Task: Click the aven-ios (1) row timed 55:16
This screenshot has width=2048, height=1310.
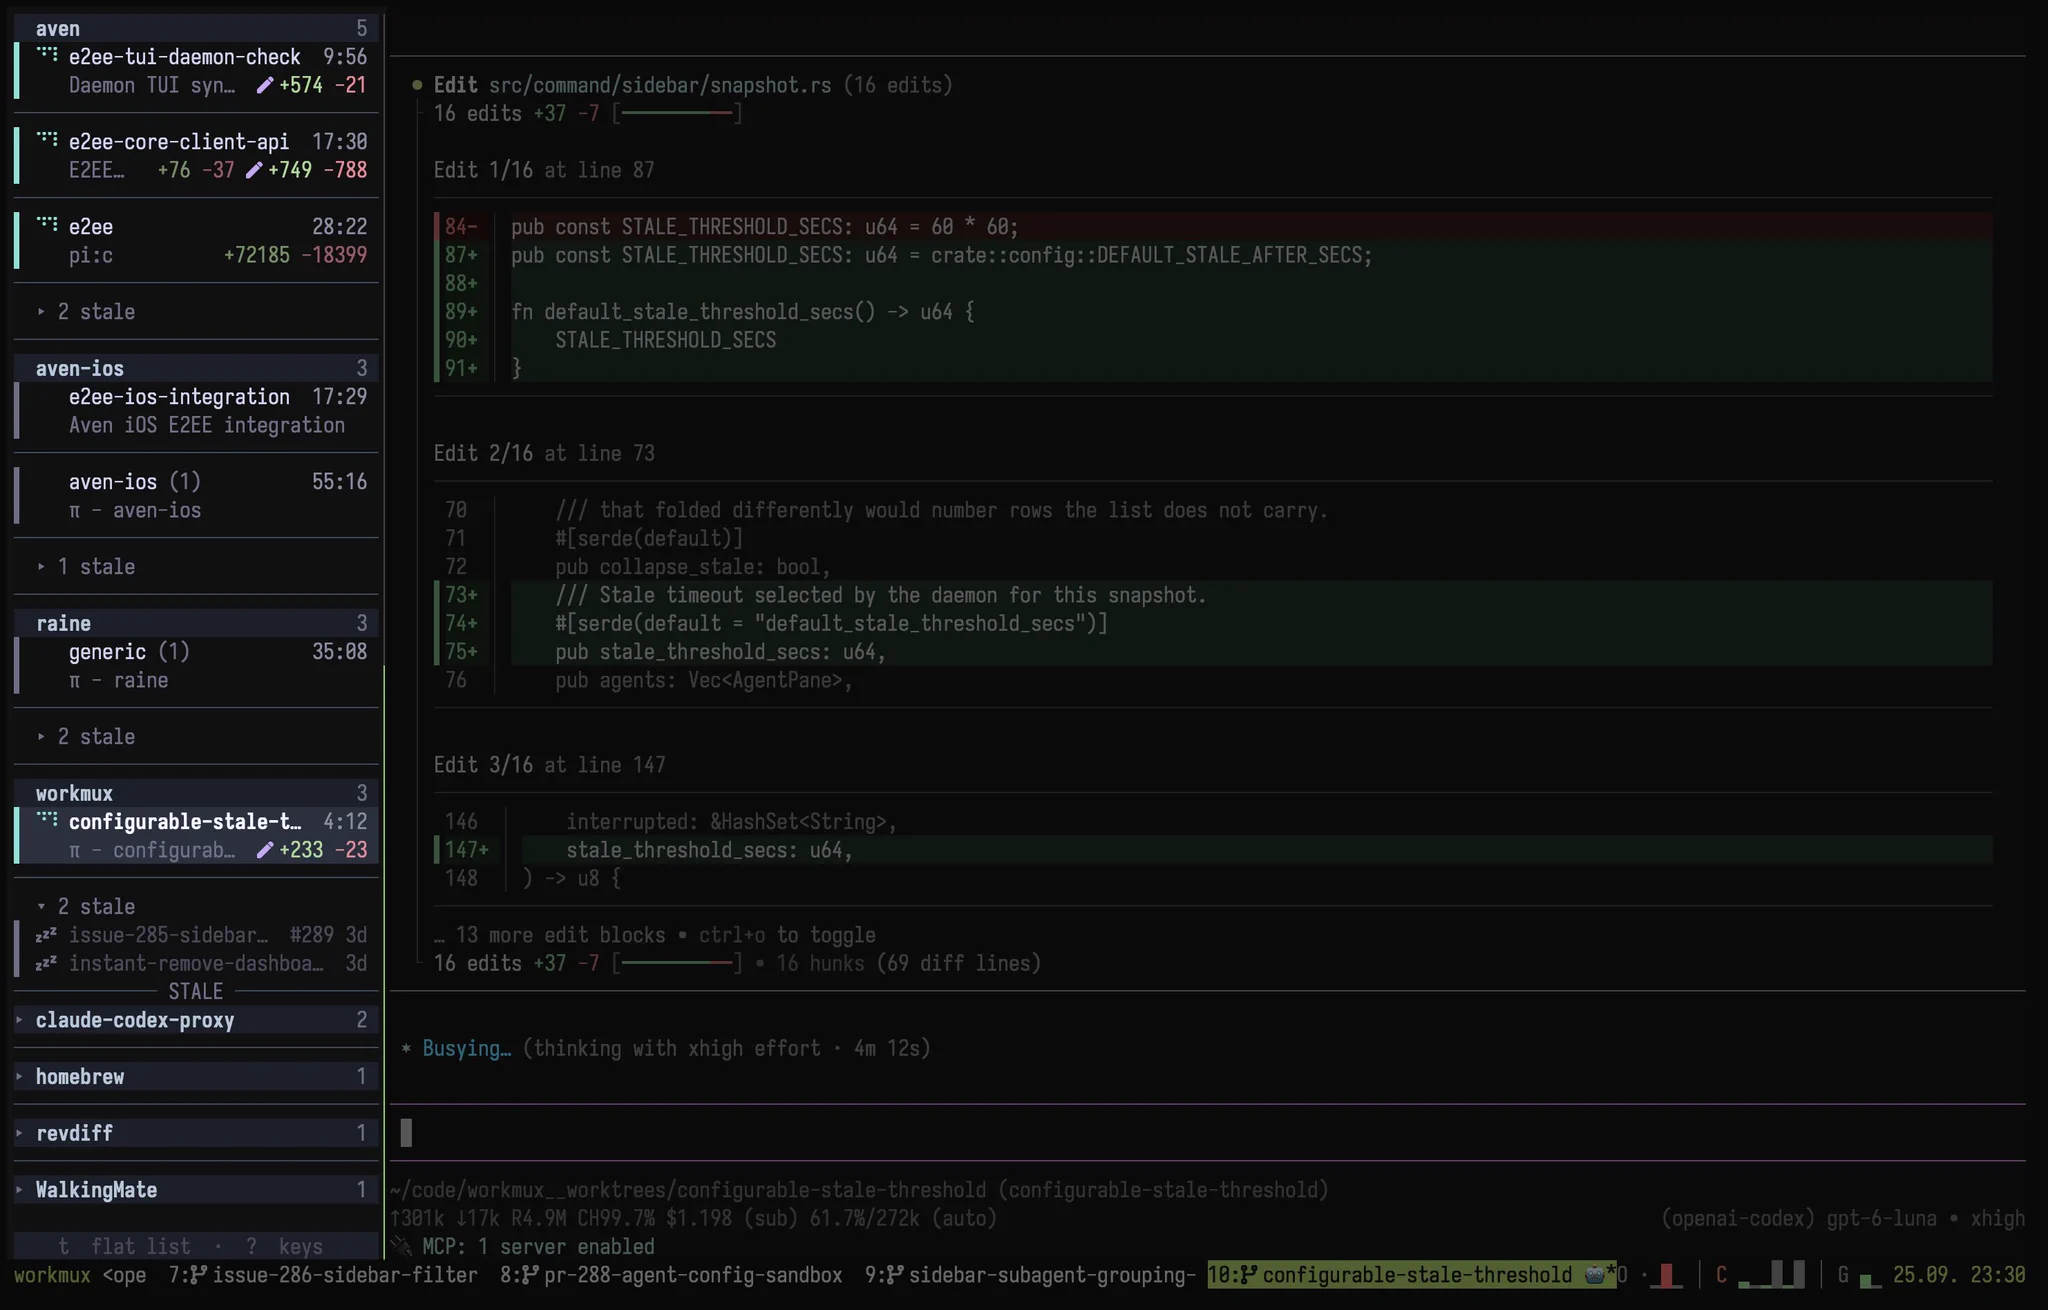Action: click(196, 496)
